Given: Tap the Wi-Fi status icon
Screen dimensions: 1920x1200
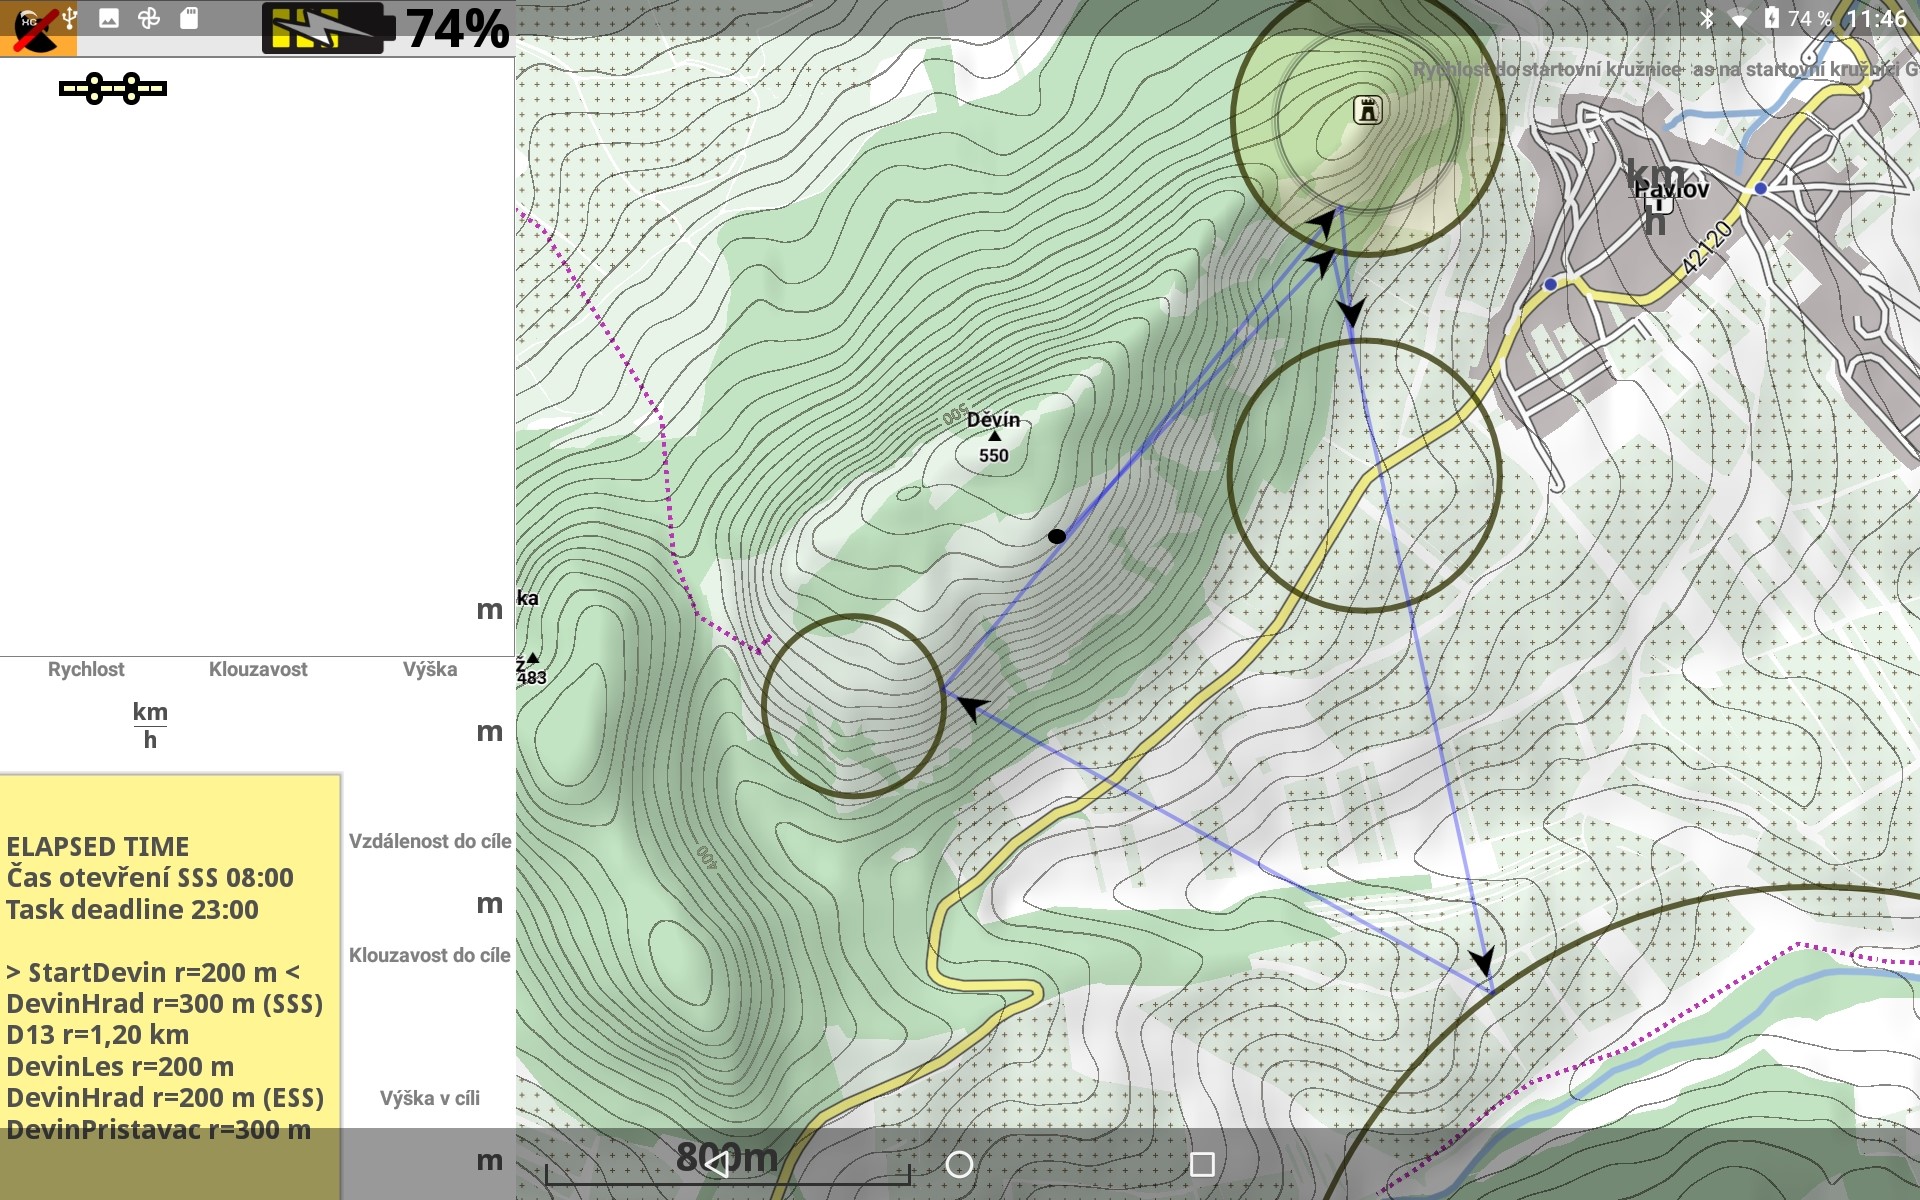Looking at the screenshot, I should [x=1740, y=19].
